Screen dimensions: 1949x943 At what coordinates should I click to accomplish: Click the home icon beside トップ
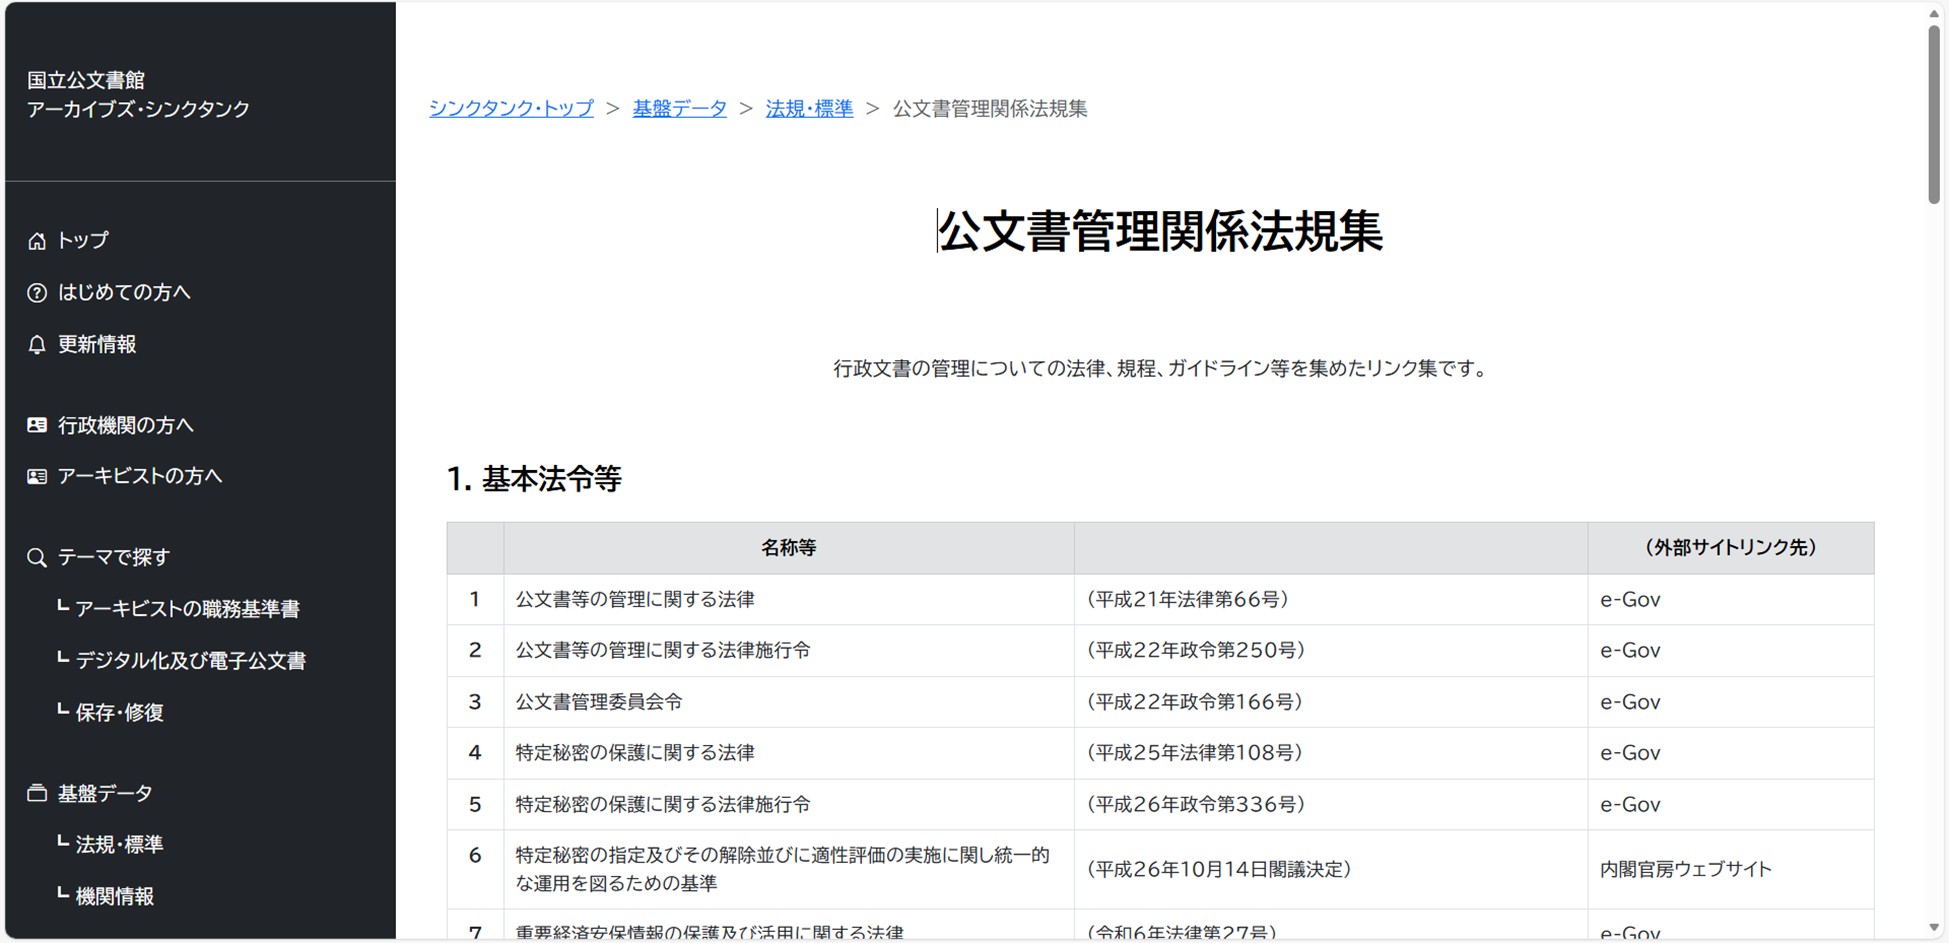click(x=37, y=241)
